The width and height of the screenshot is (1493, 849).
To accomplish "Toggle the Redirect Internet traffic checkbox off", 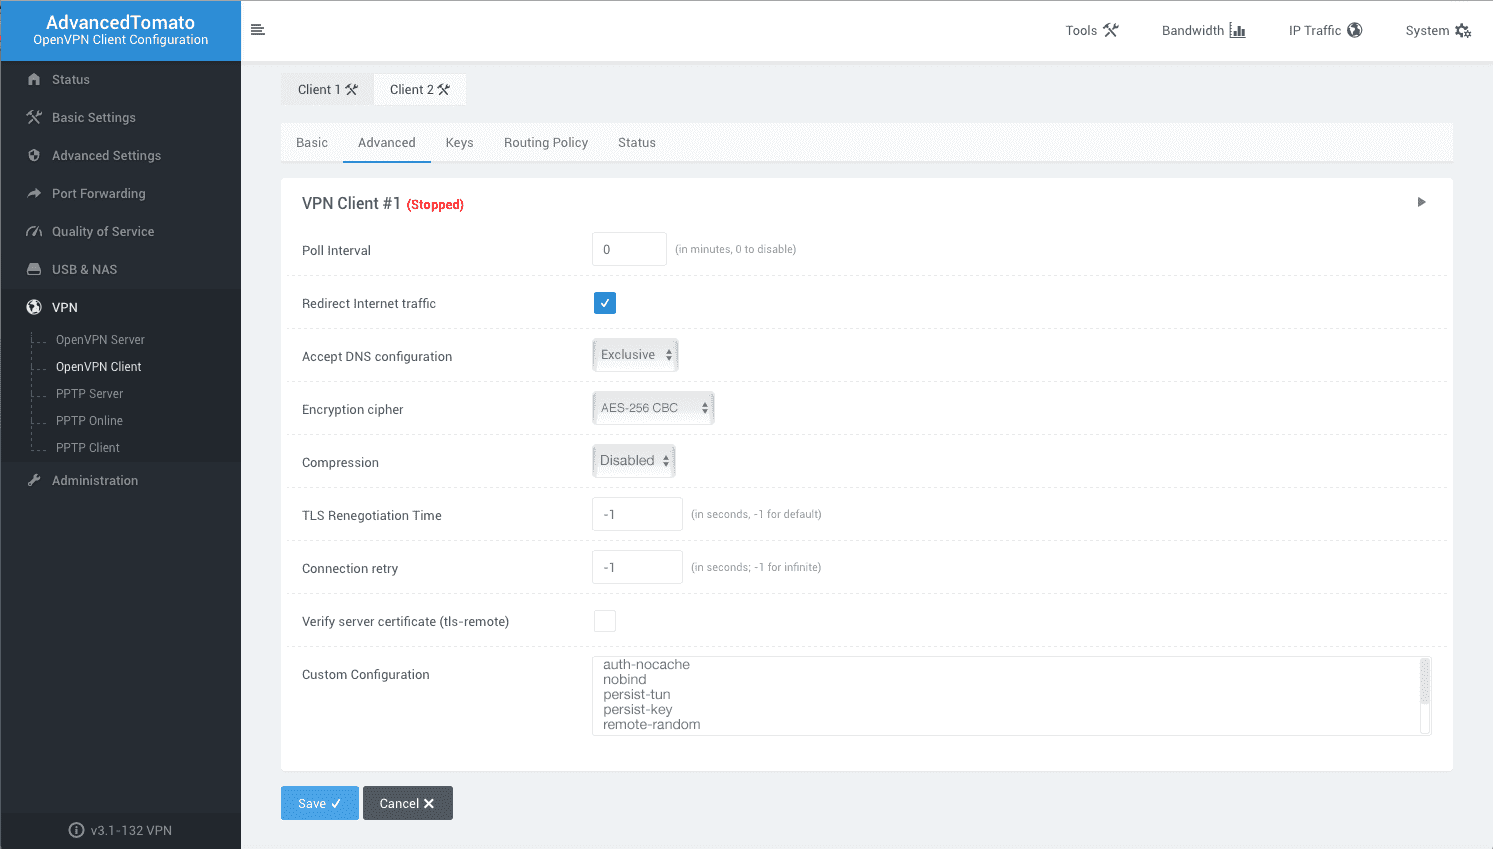I will click(604, 302).
